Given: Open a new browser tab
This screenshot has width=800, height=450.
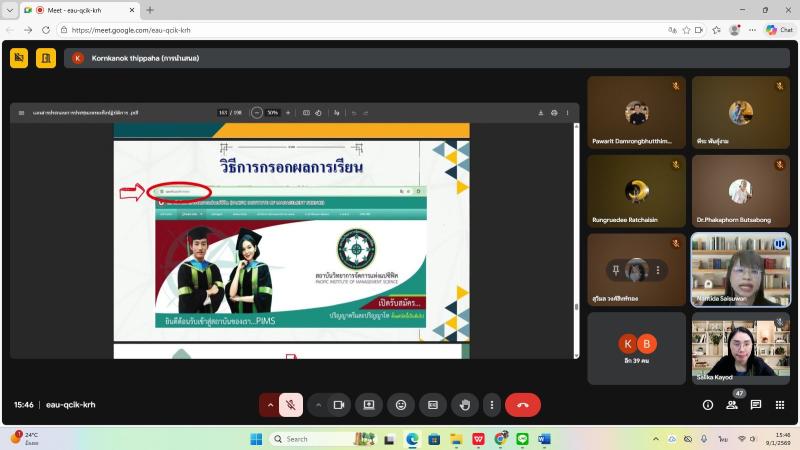Looking at the screenshot, I should point(150,10).
